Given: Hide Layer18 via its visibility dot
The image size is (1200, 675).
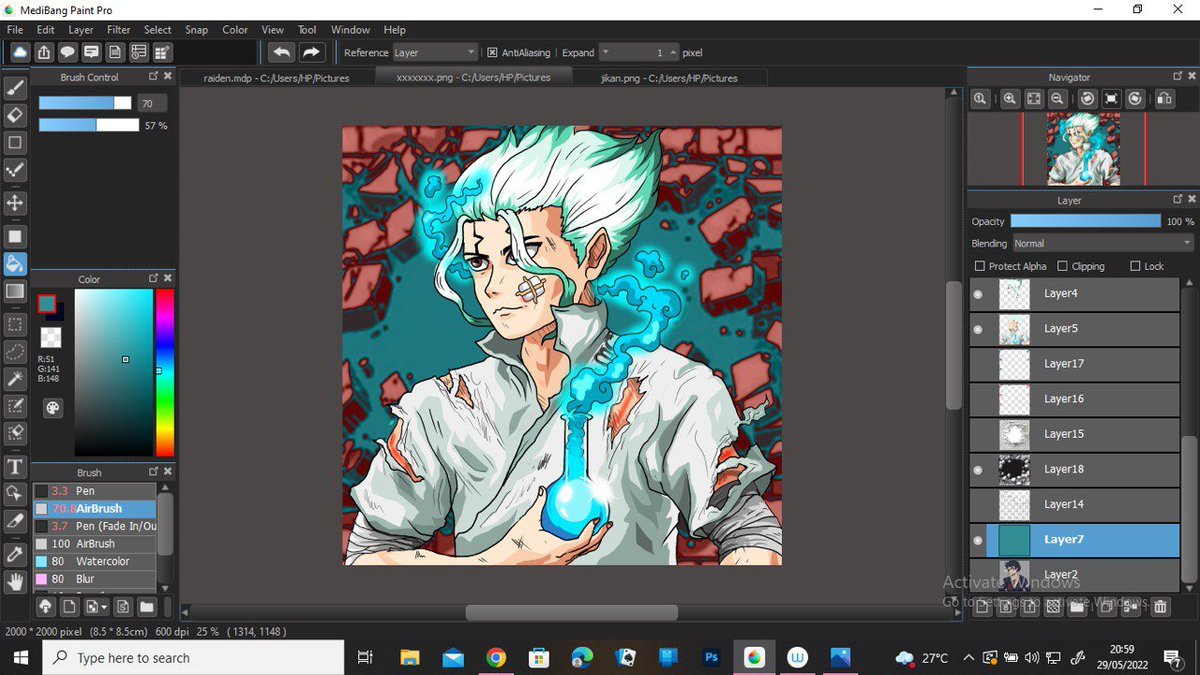Looking at the screenshot, I should (978, 469).
